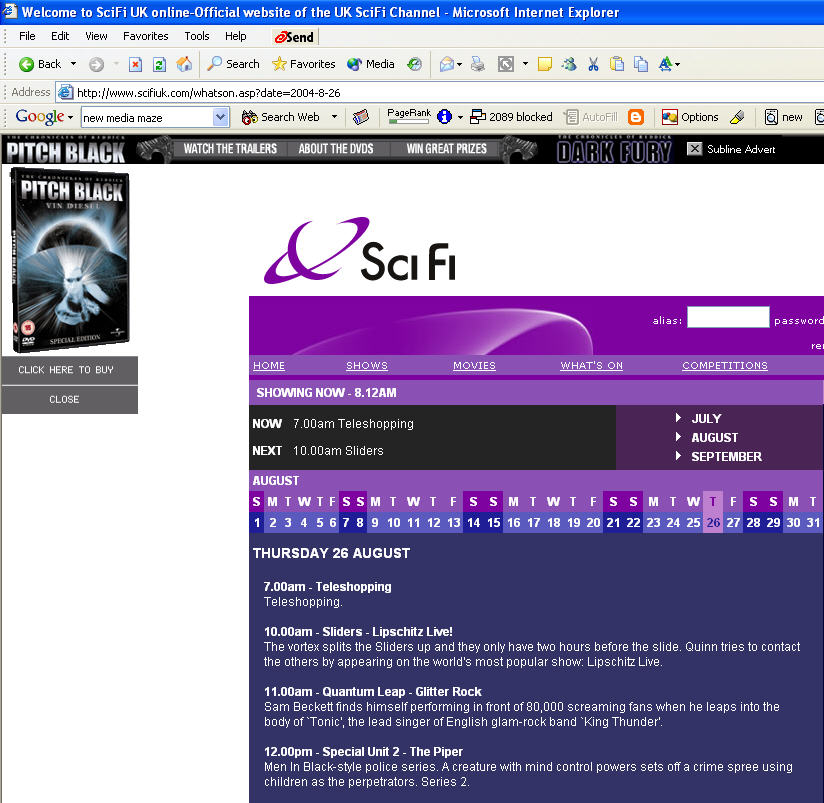Screen dimensions: 824x803
Task: Print the page with the printer icon
Action: (x=478, y=64)
